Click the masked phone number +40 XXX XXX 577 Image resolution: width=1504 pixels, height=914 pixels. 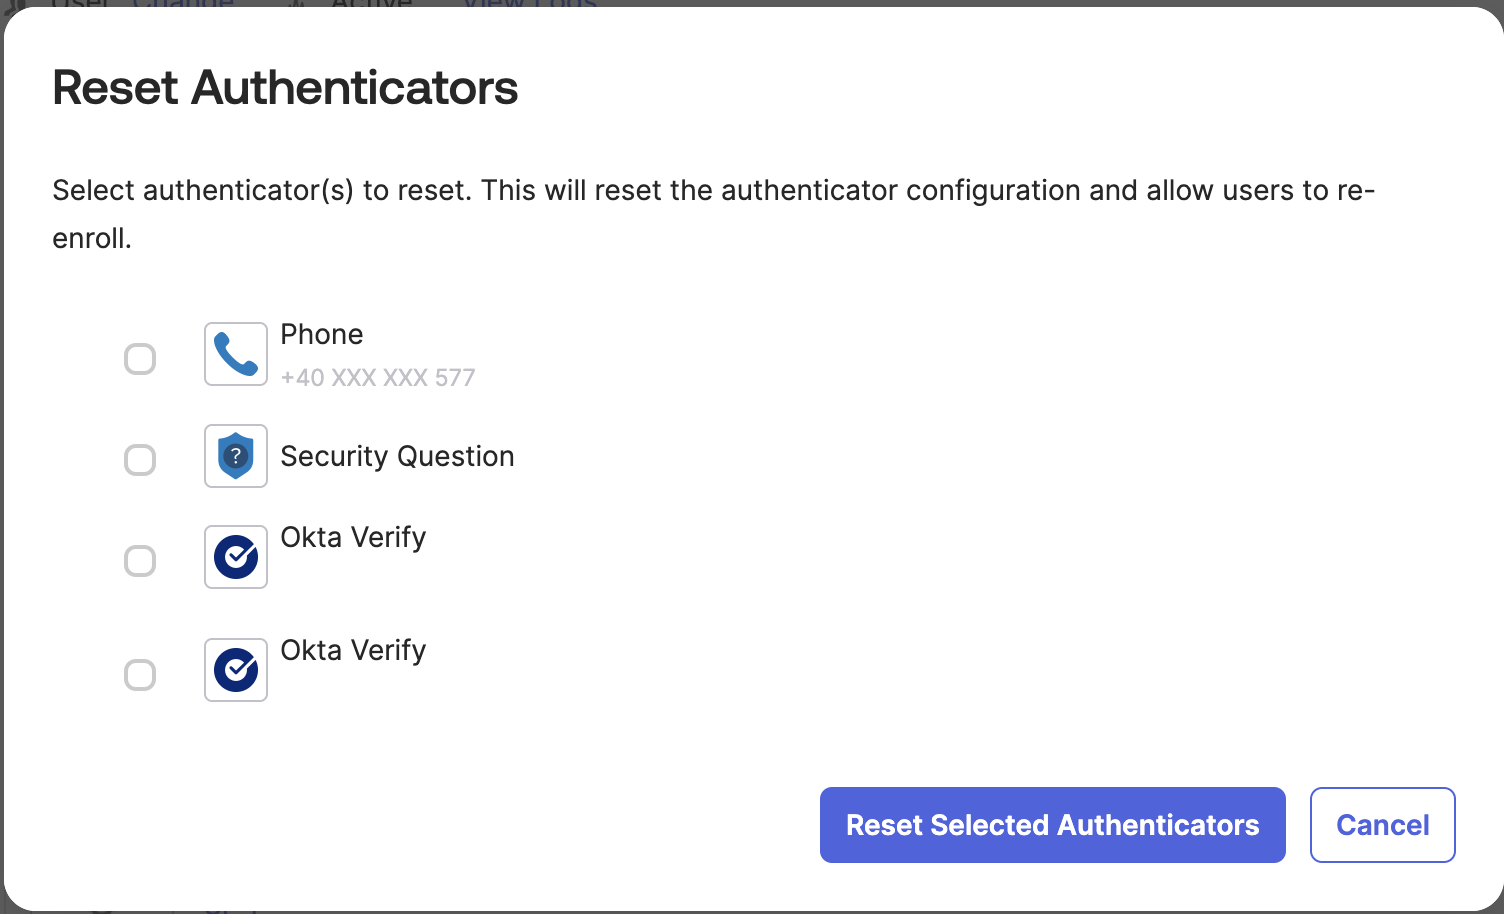pyautogui.click(x=378, y=378)
